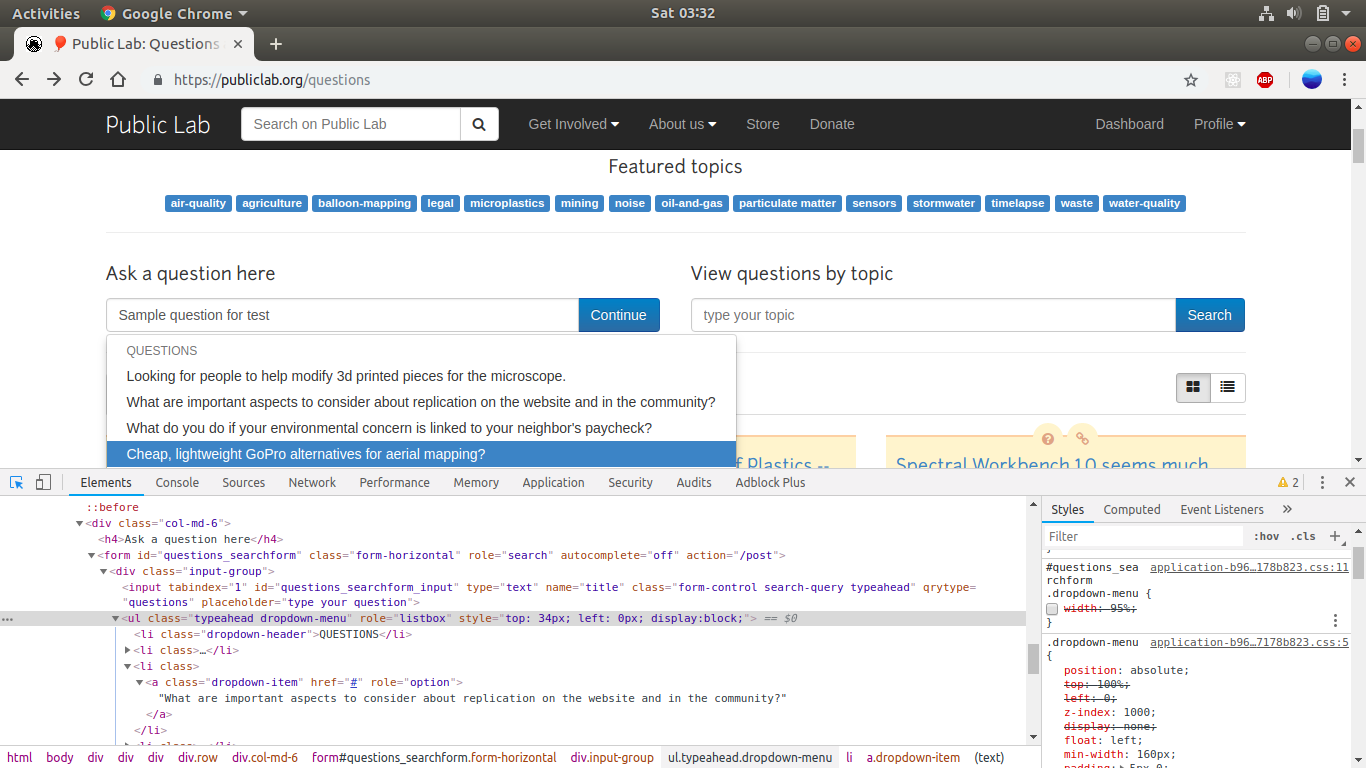Toggle the device toolbar emulation icon
The width and height of the screenshot is (1366, 768).
pos(43,482)
